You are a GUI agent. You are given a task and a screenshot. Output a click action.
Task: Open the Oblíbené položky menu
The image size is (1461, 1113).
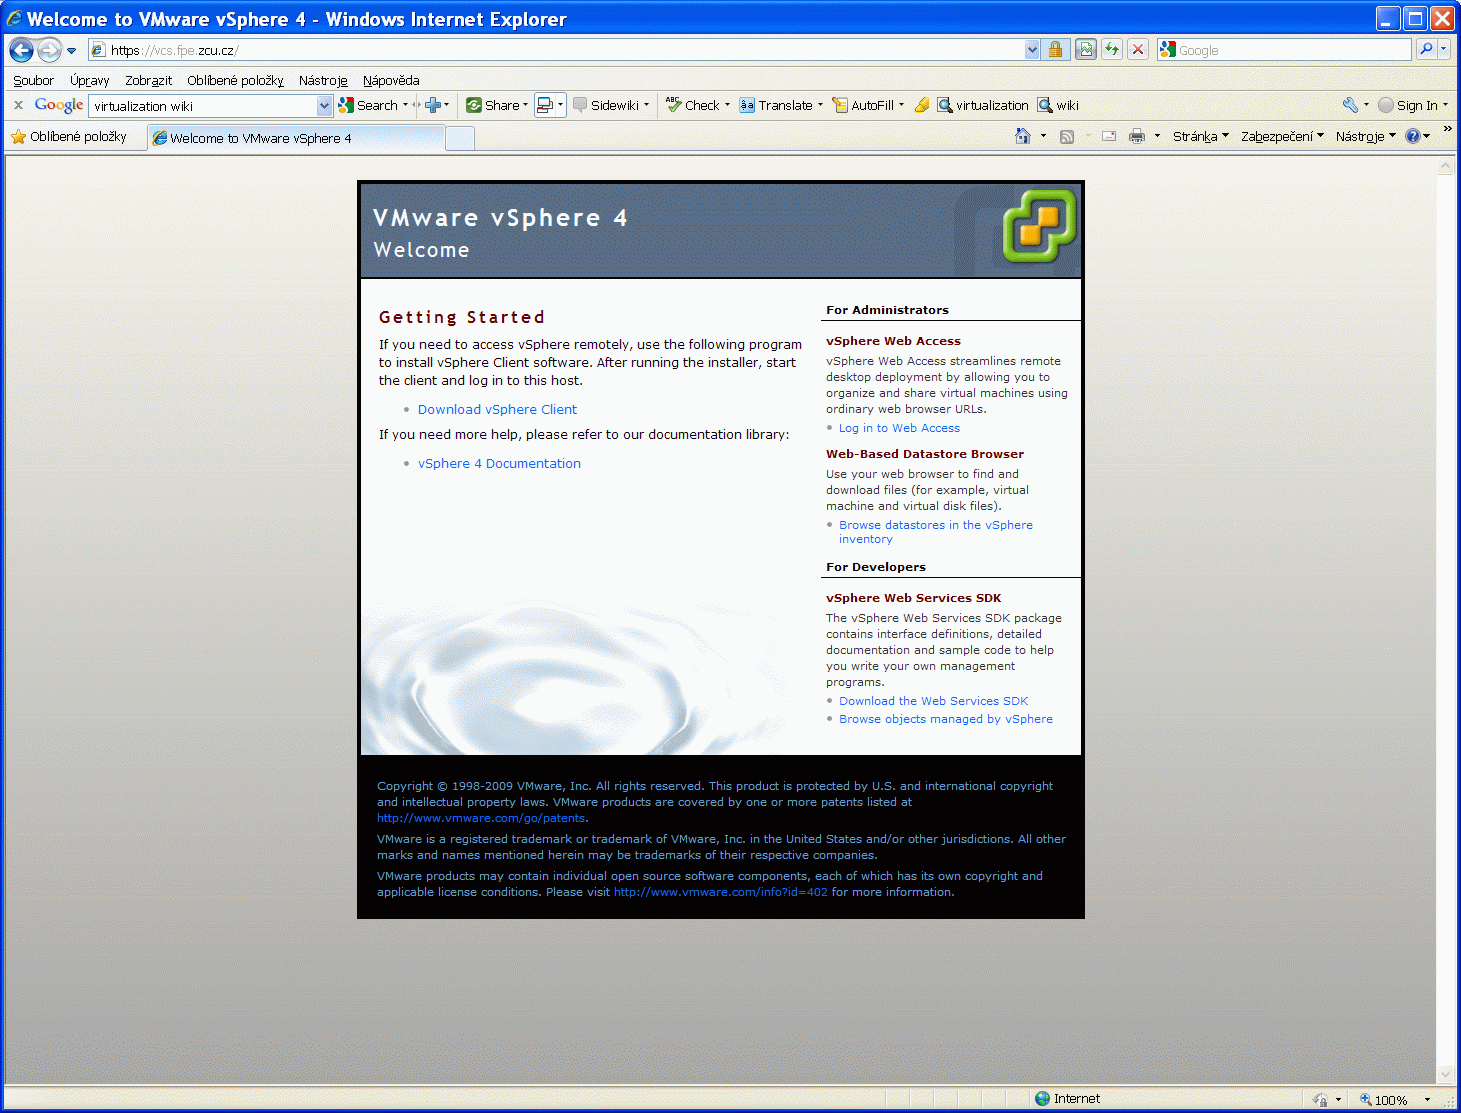coord(235,80)
